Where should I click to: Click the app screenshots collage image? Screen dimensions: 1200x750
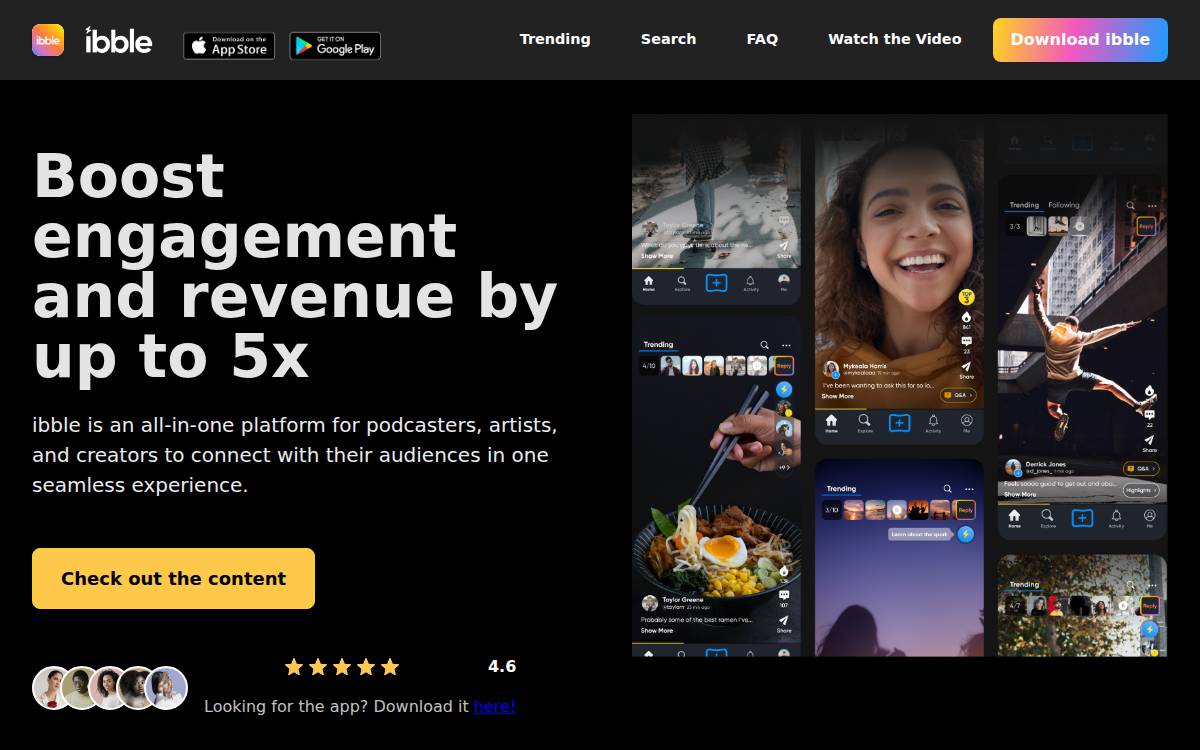point(899,385)
